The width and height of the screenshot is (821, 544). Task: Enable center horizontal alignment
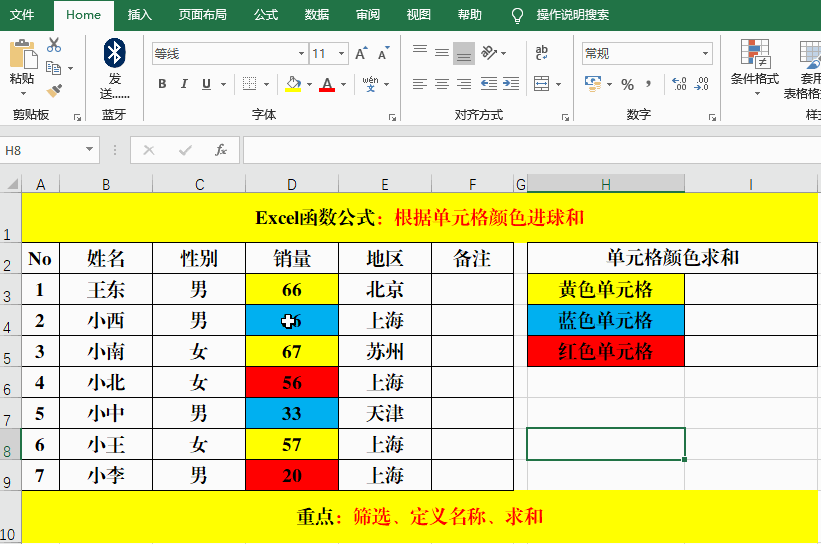(x=441, y=84)
